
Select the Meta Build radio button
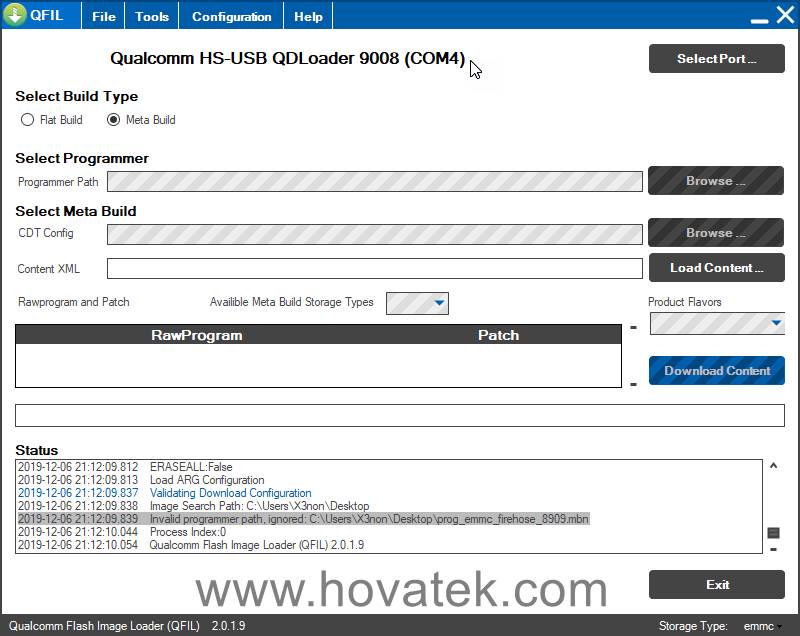pyautogui.click(x=113, y=120)
